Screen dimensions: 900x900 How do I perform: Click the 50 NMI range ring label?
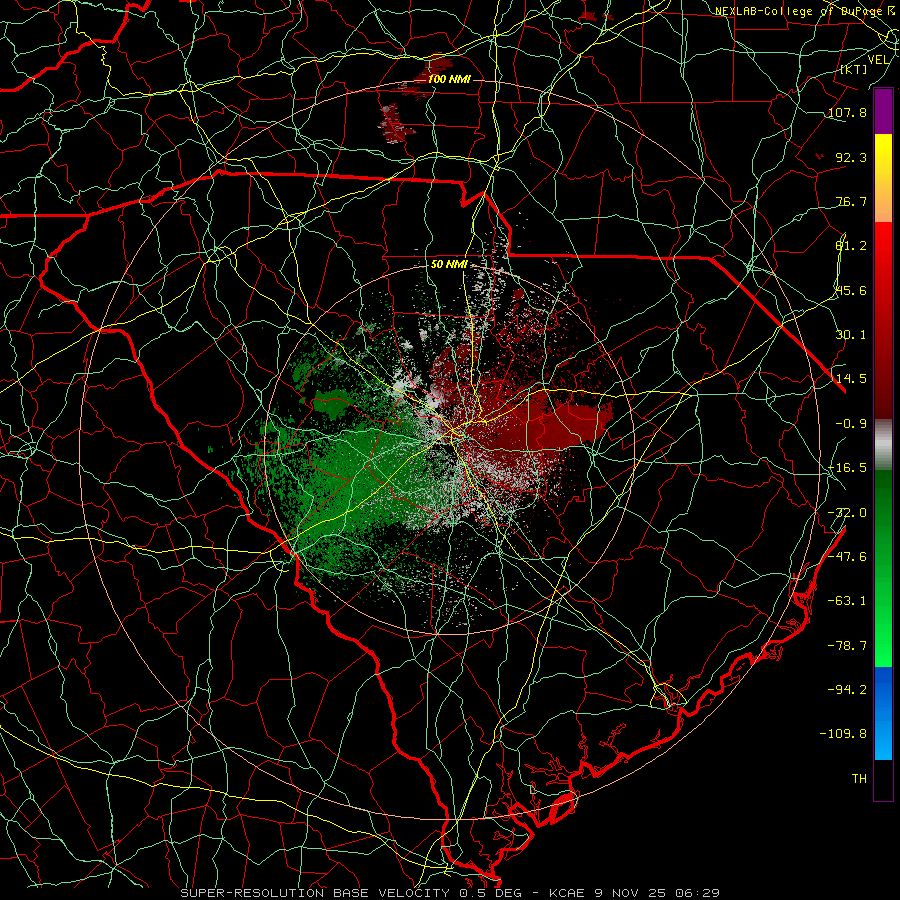click(449, 265)
